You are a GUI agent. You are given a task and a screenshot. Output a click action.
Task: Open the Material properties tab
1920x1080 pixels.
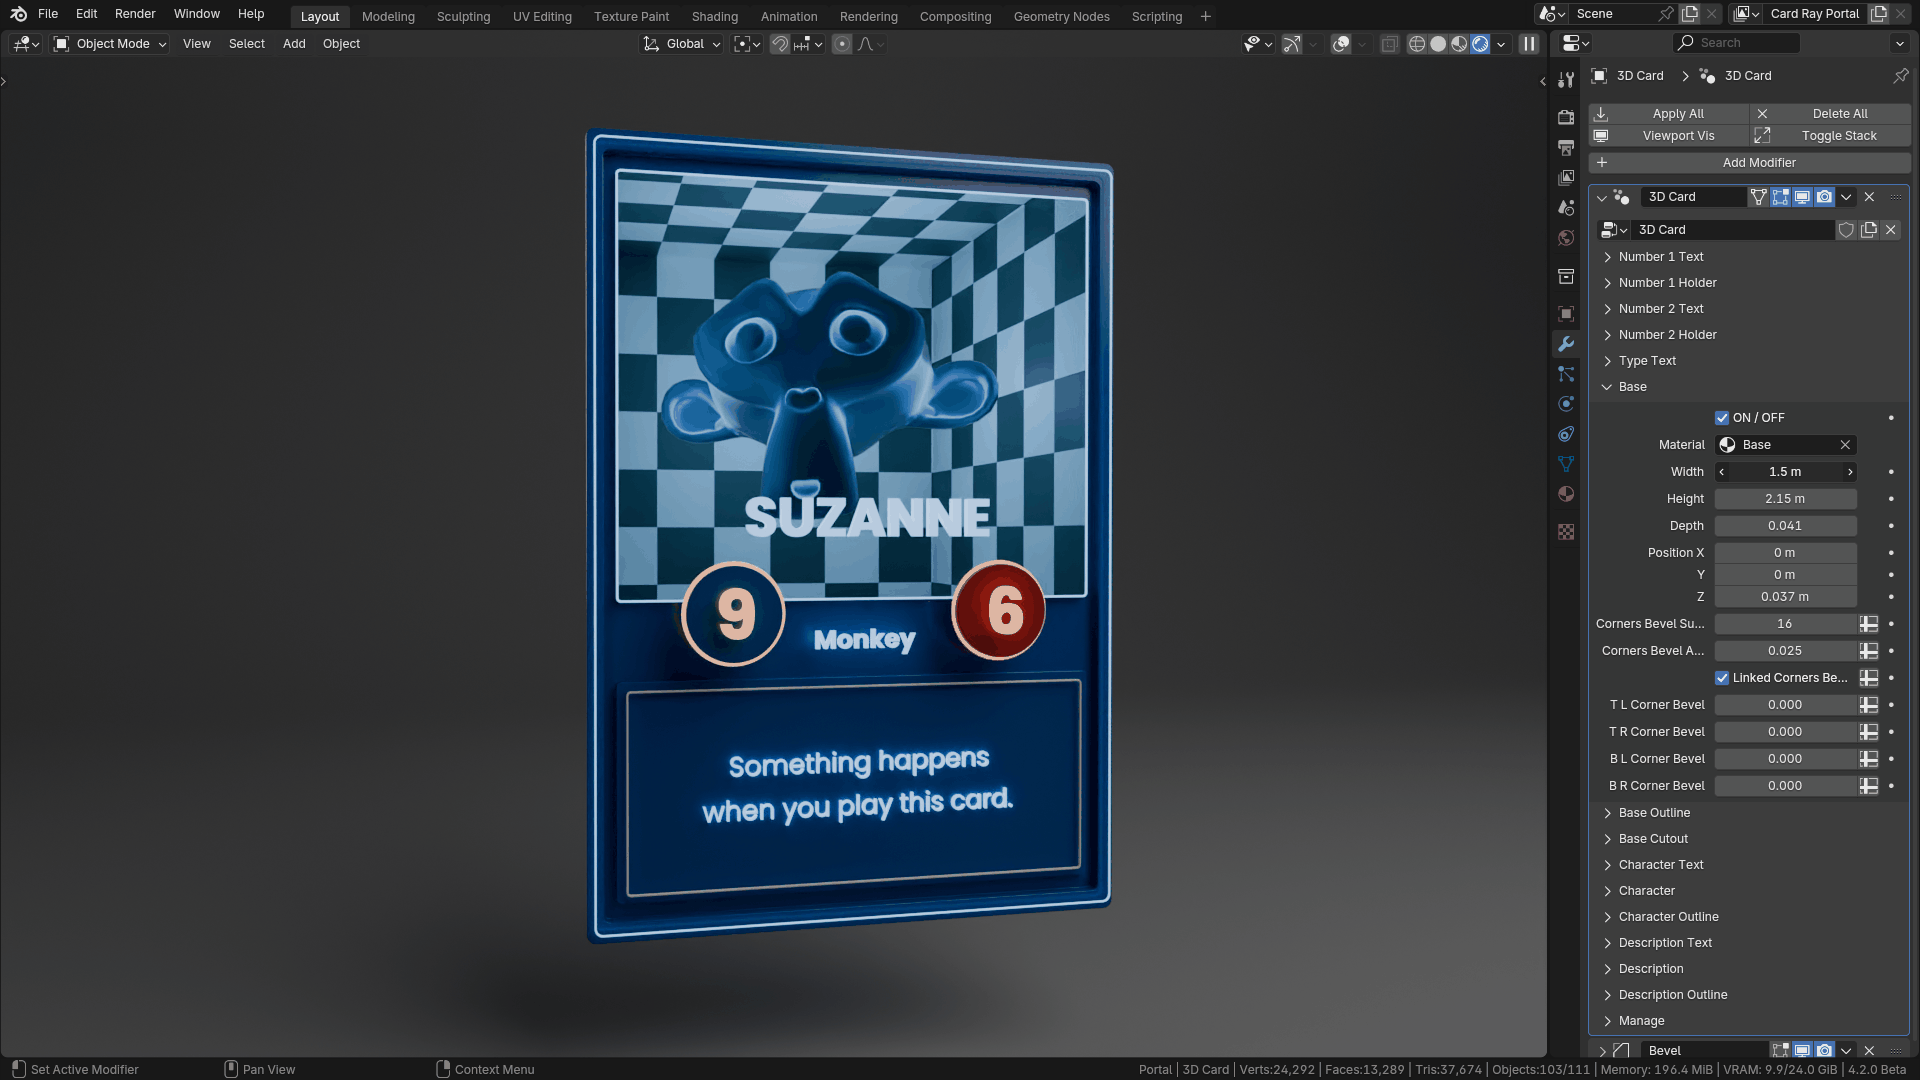point(1566,495)
